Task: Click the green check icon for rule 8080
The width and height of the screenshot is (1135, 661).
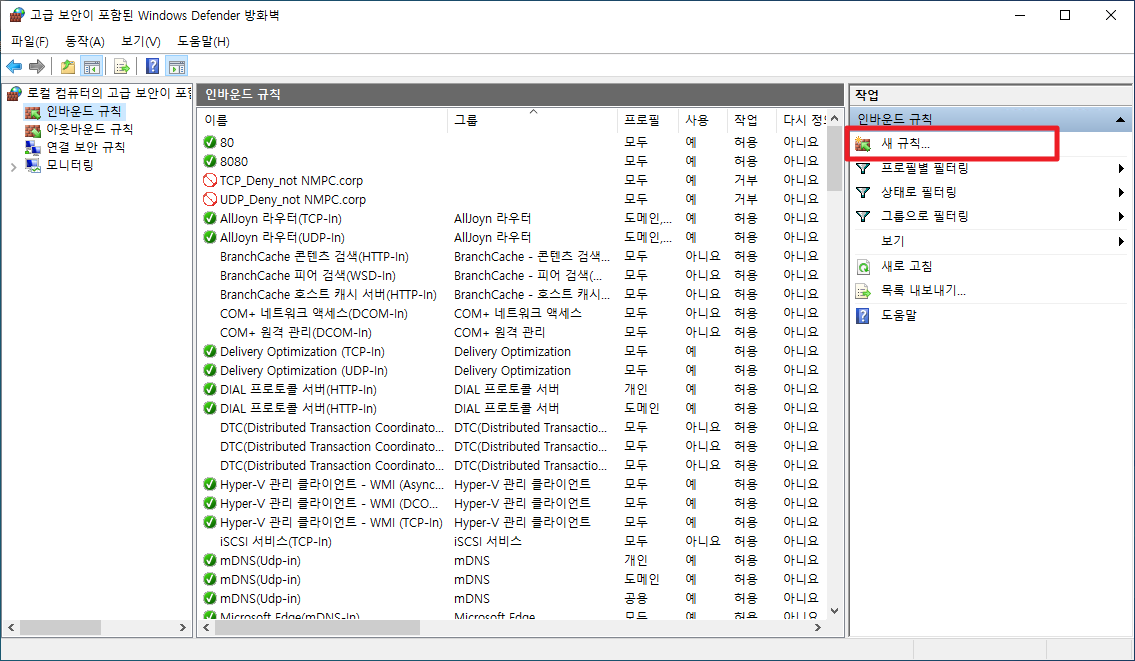Action: coord(210,161)
